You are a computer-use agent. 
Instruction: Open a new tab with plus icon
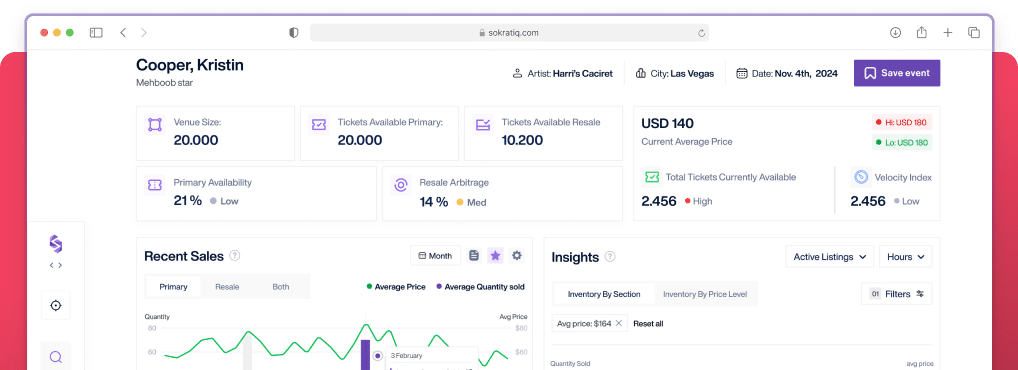point(948,32)
